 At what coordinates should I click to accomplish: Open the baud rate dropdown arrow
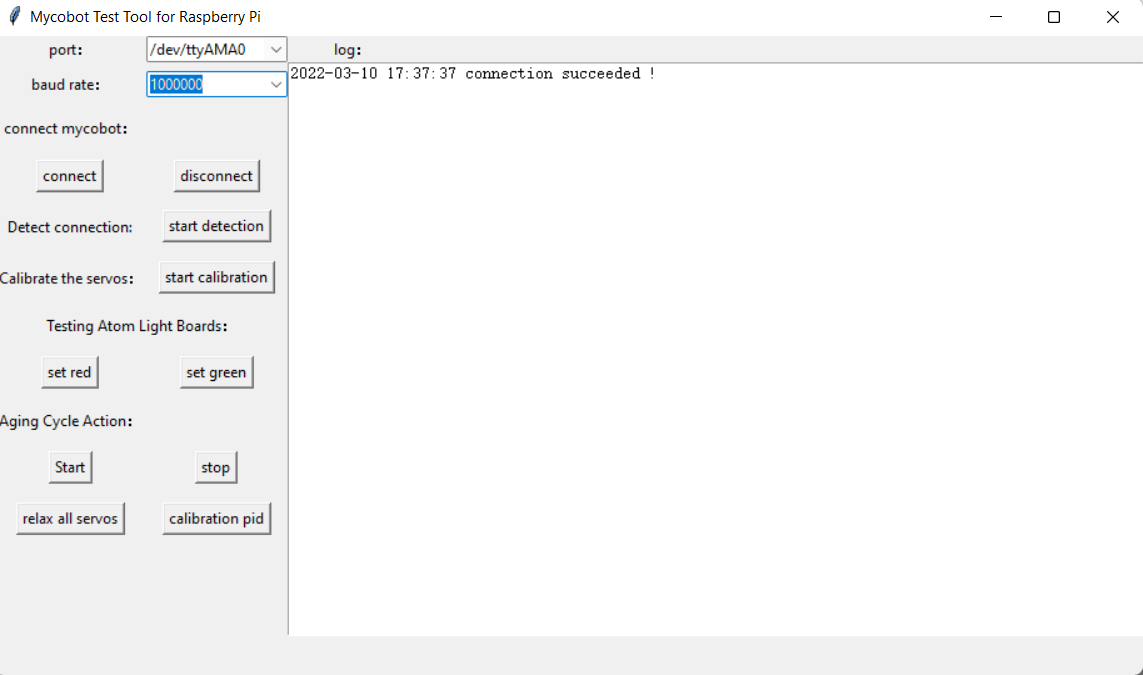(276, 85)
